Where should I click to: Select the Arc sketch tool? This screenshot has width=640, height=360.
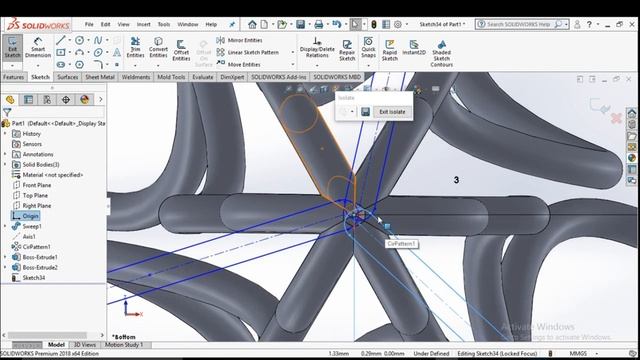[80, 52]
